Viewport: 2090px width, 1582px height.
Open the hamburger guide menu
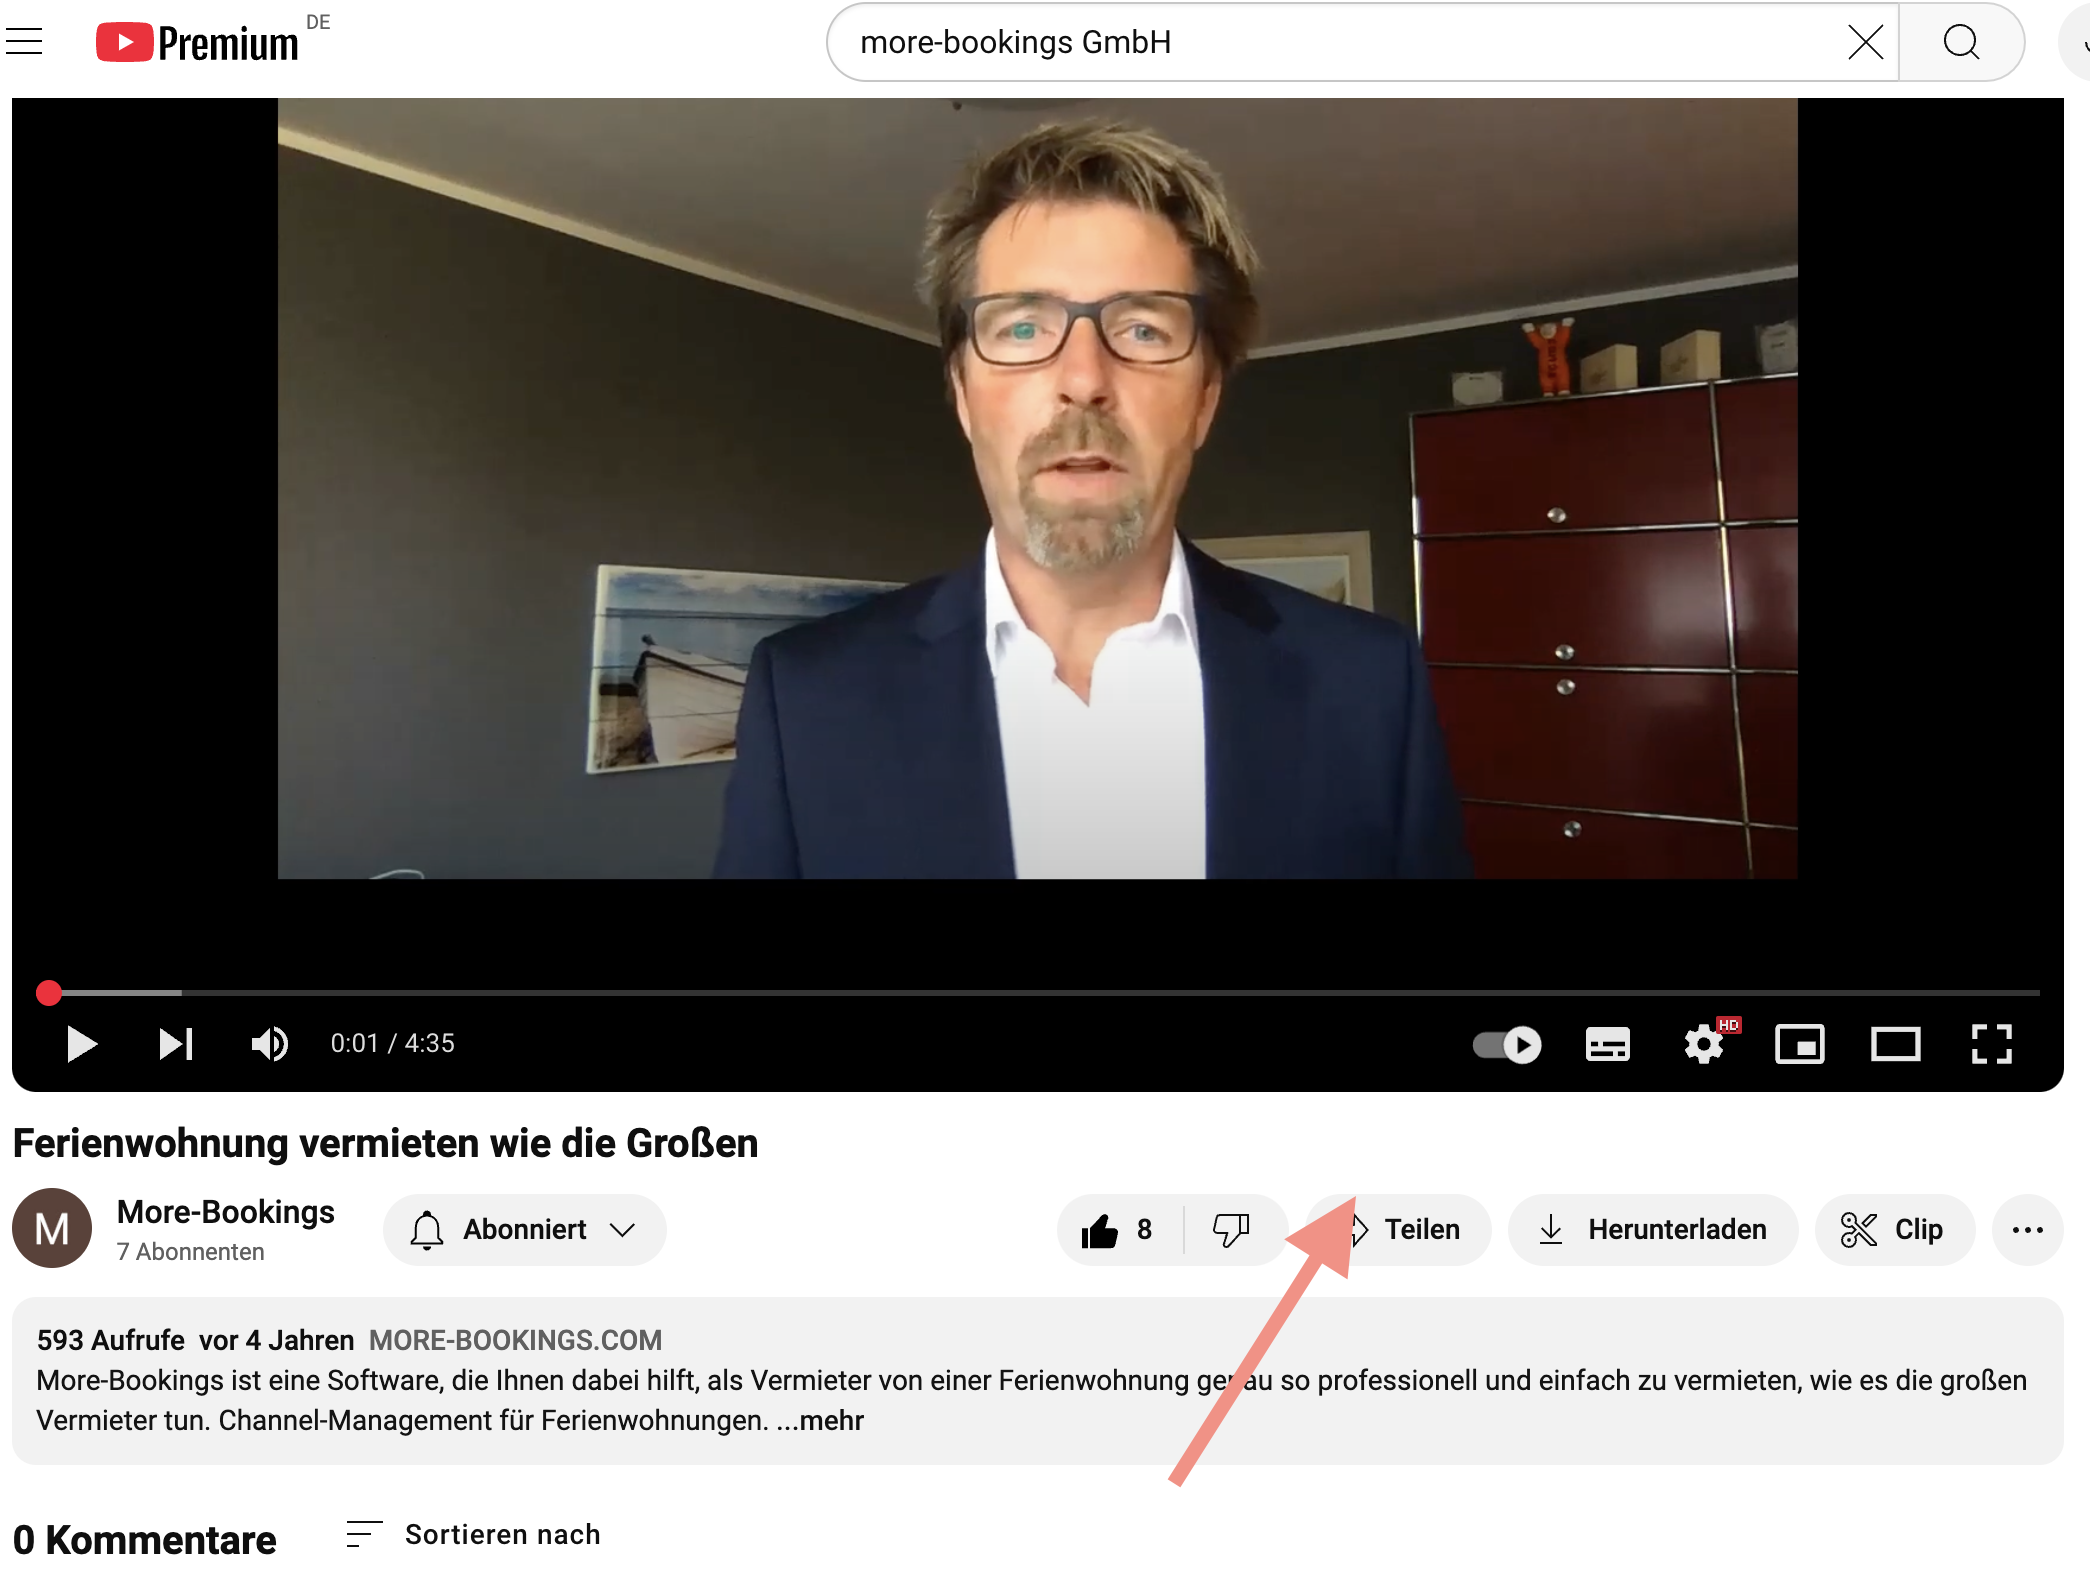pos(24,42)
